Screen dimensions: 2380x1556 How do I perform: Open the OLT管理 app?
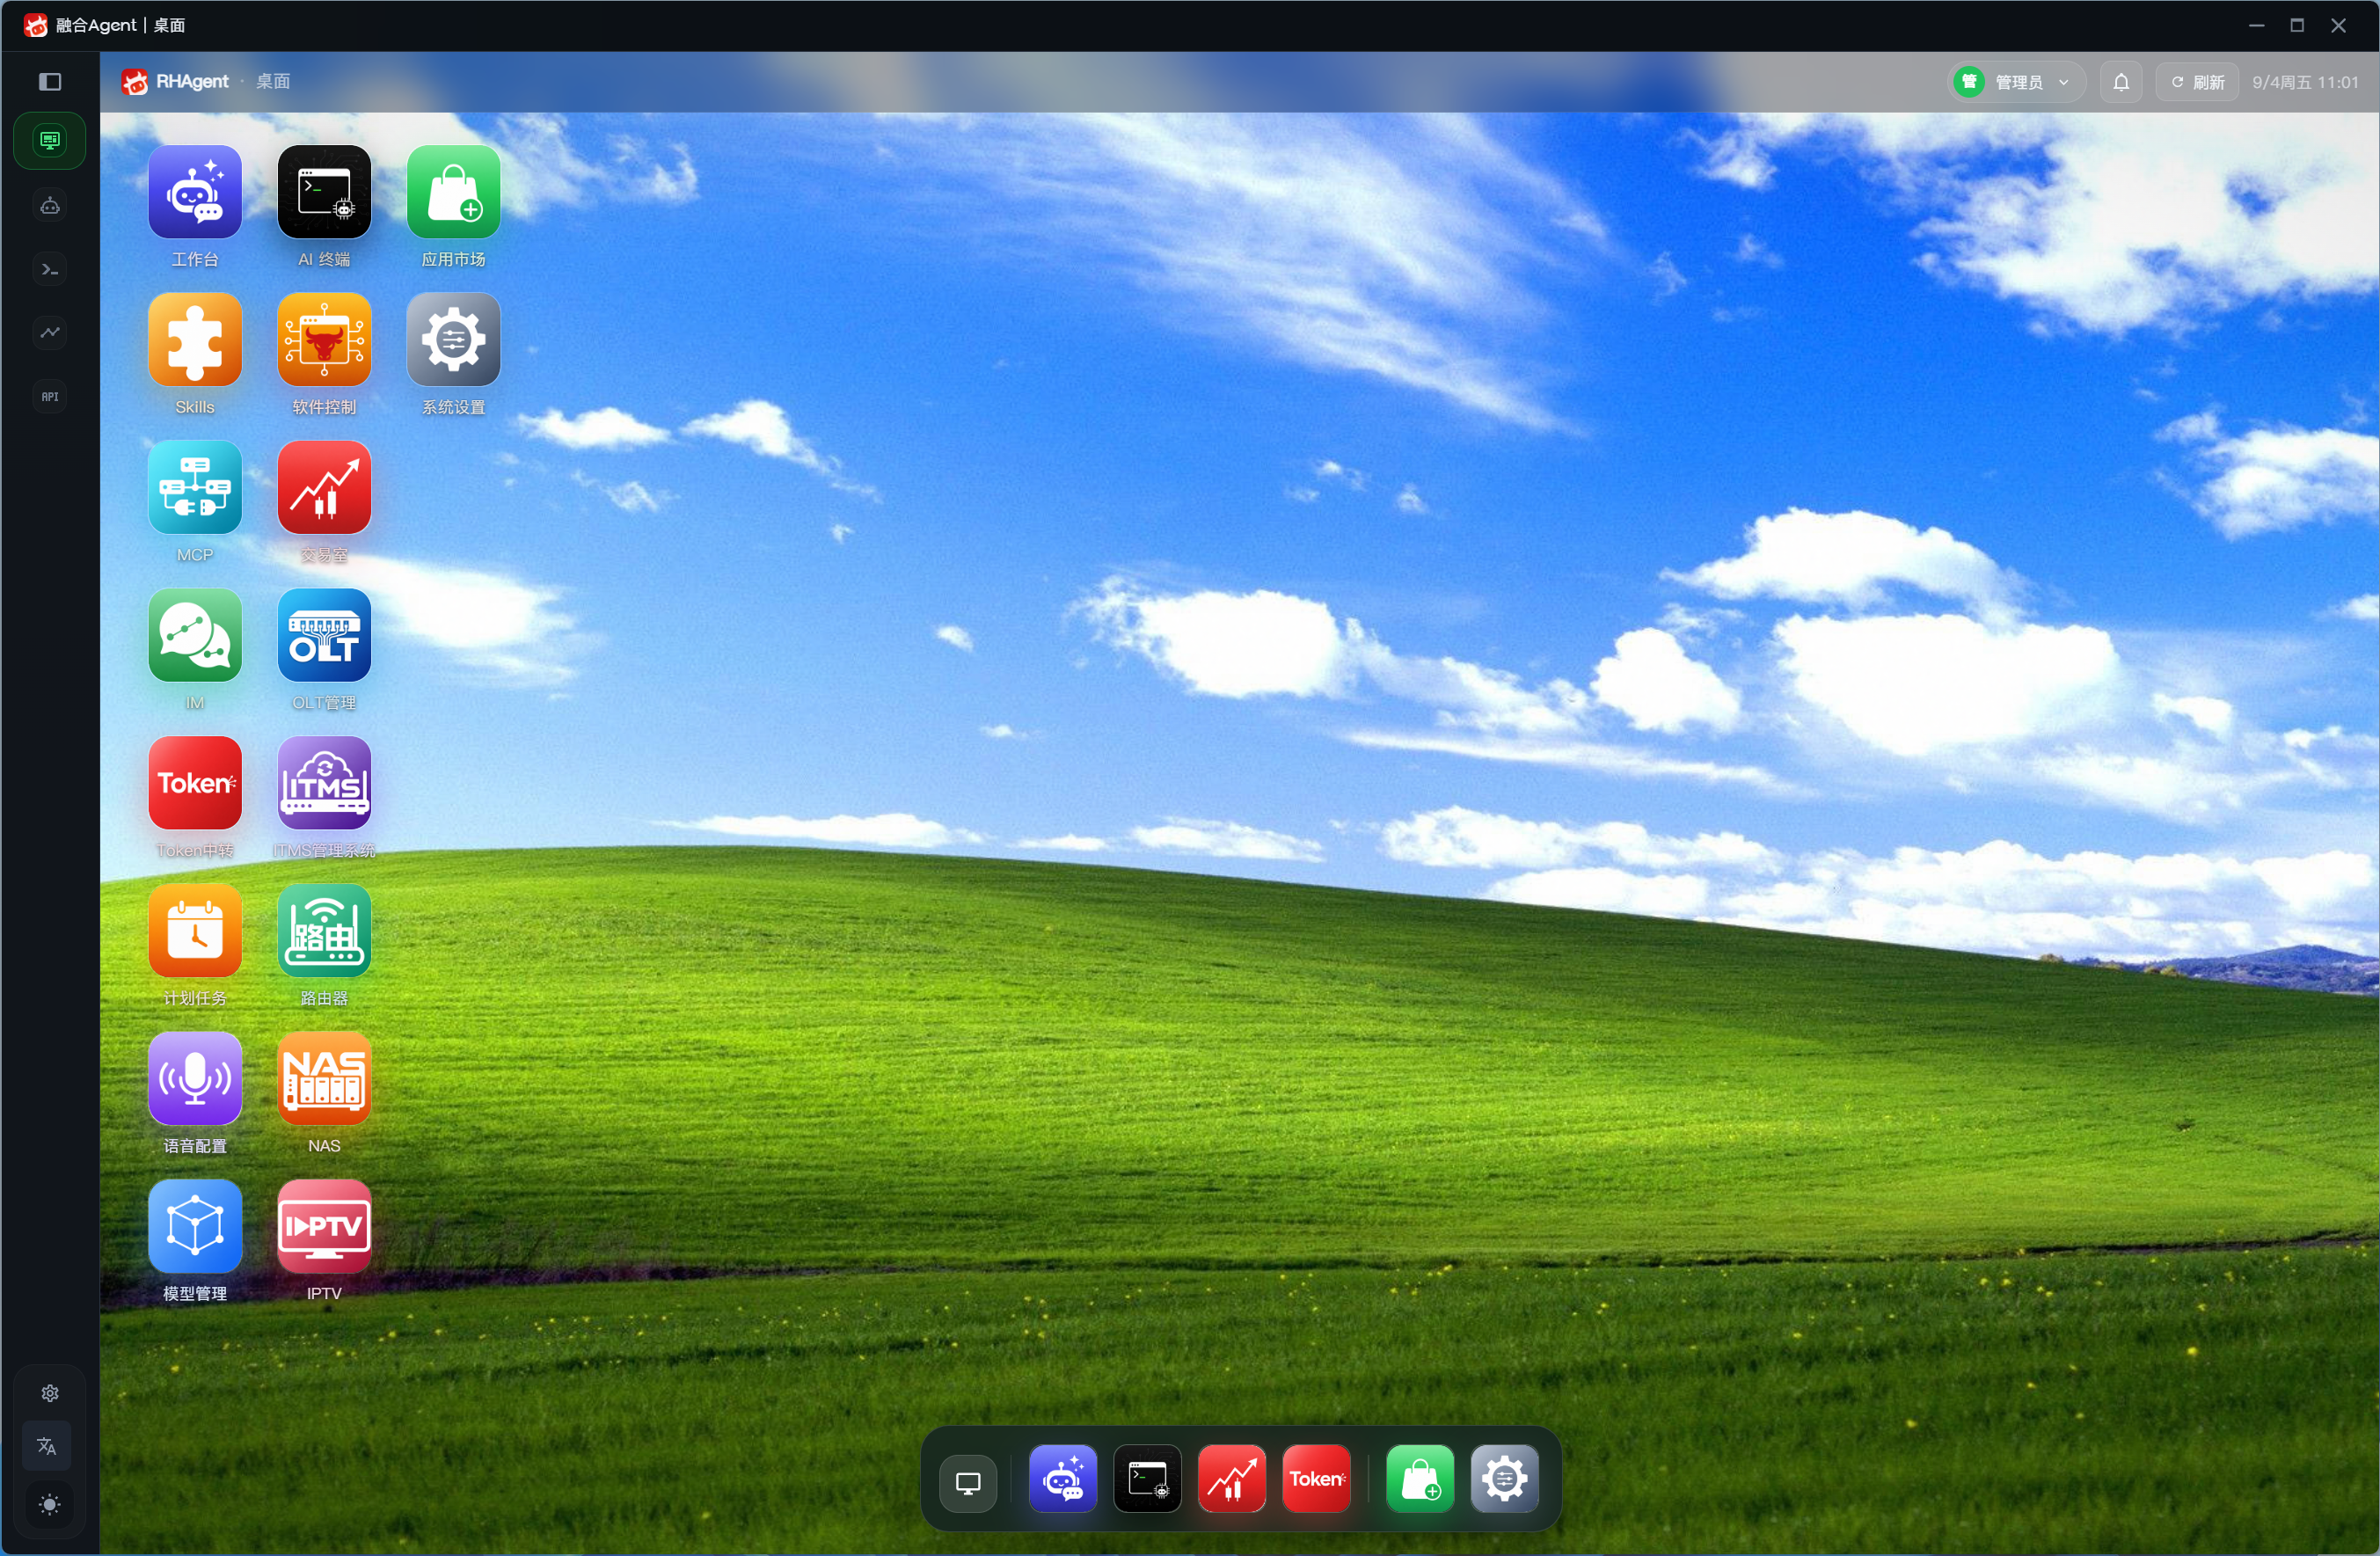click(x=324, y=636)
